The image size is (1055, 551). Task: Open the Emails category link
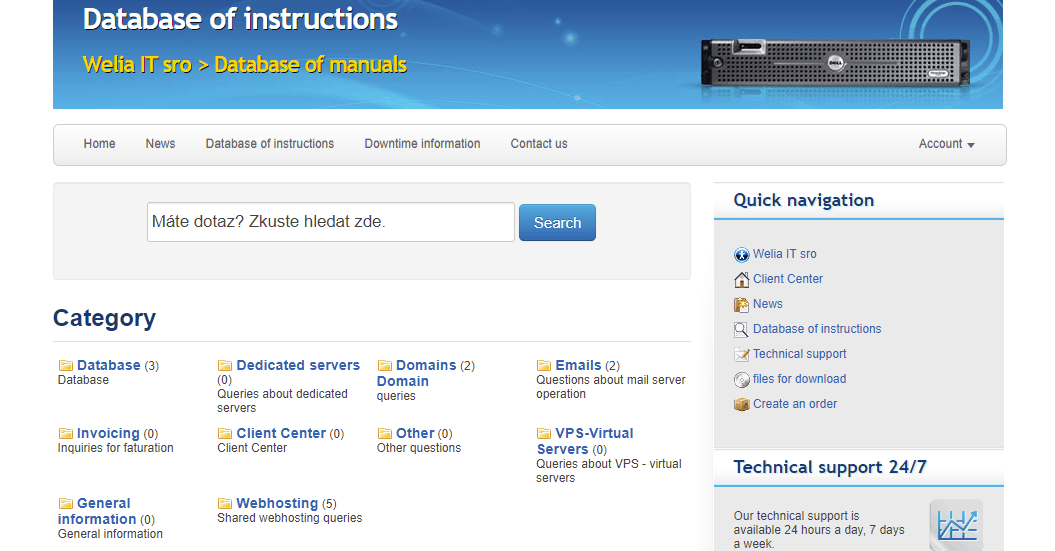pos(578,365)
